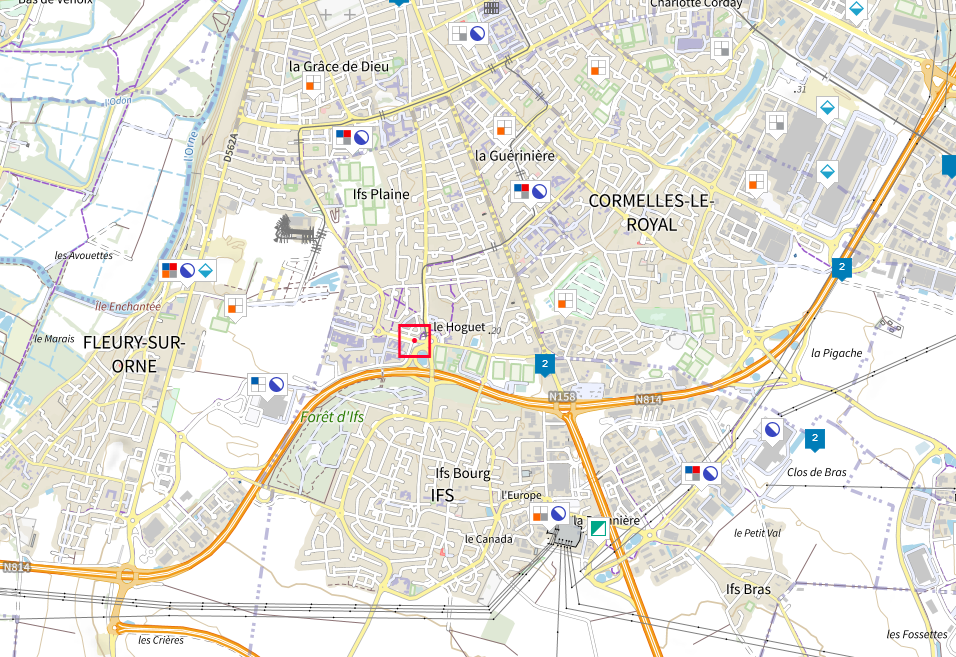Select the marker pair above Ifs Plaine
The width and height of the screenshot is (956, 657).
(x=351, y=137)
